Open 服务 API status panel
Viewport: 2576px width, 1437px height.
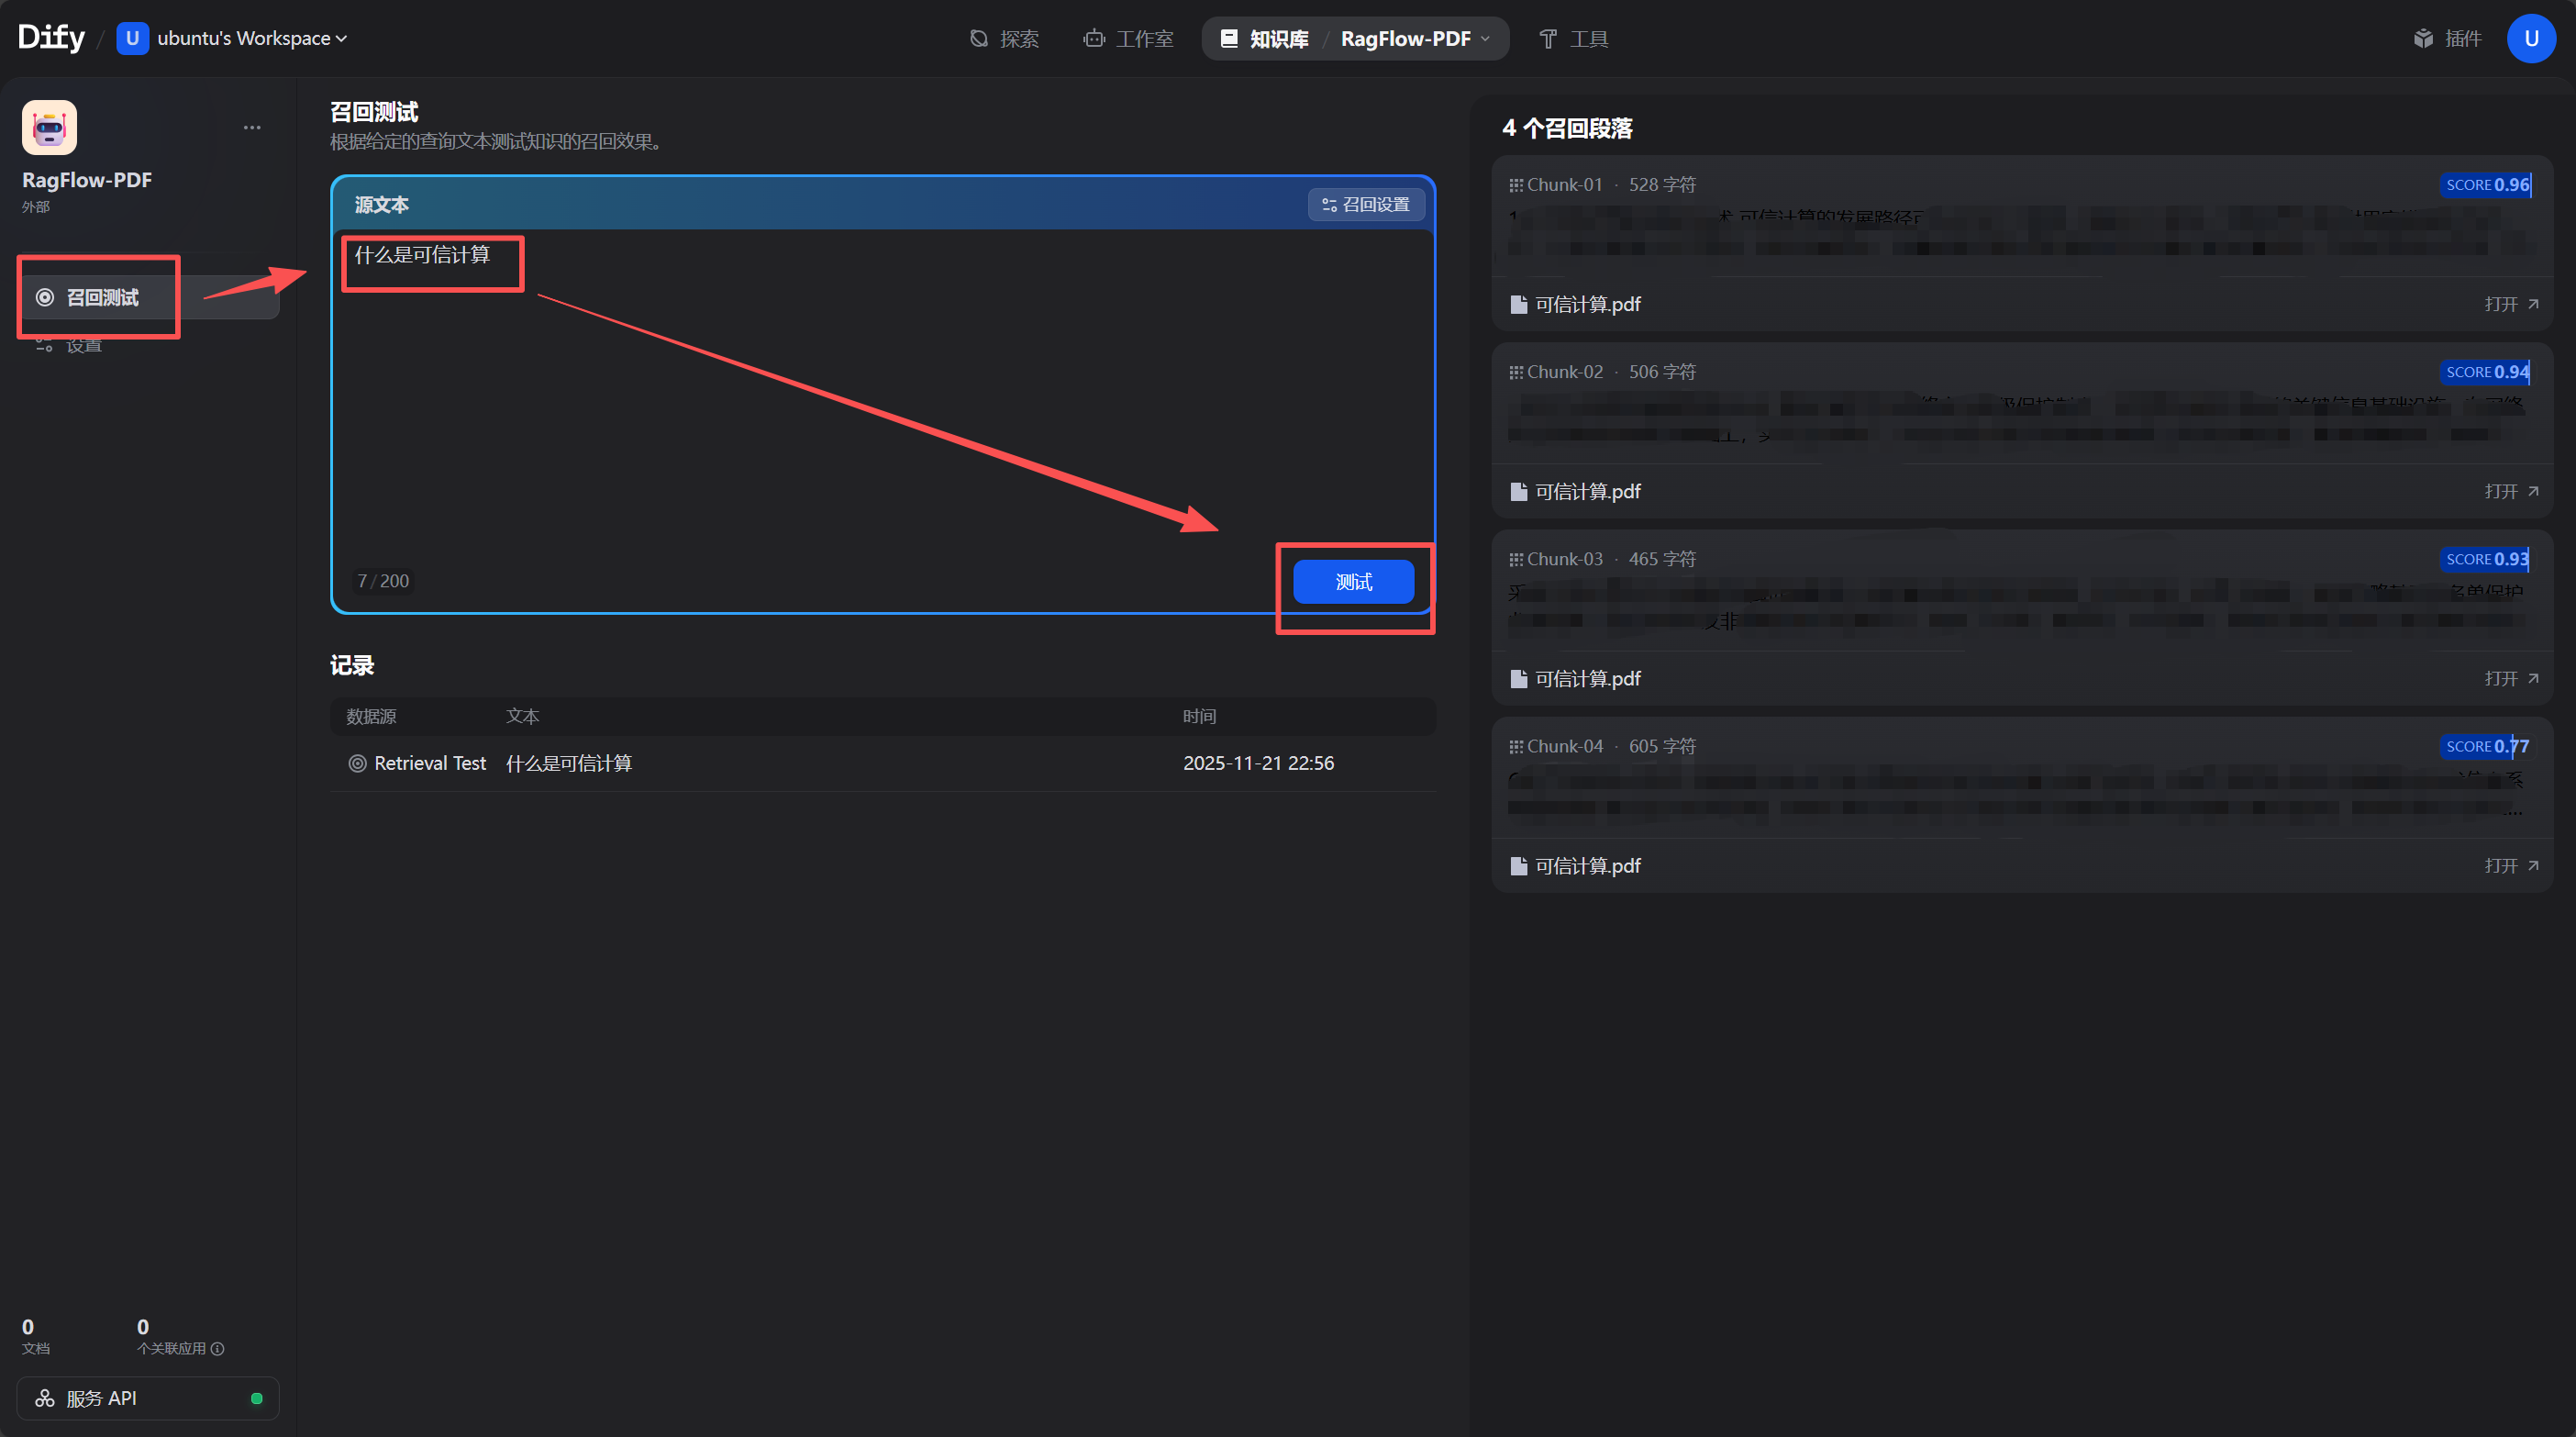pos(148,1397)
